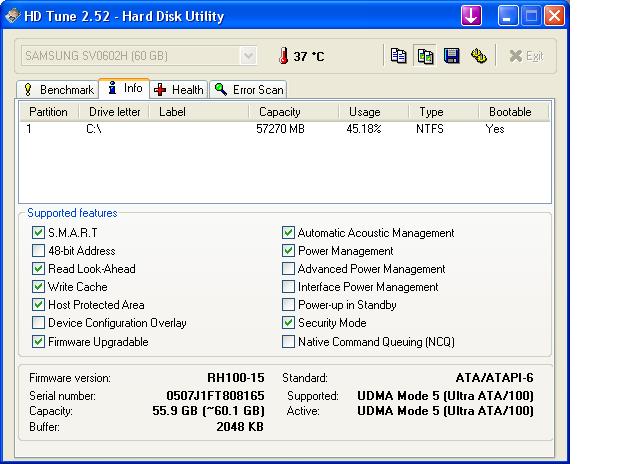
Task: Toggle the Device Configuration Overlay checkbox
Action: pos(38,323)
